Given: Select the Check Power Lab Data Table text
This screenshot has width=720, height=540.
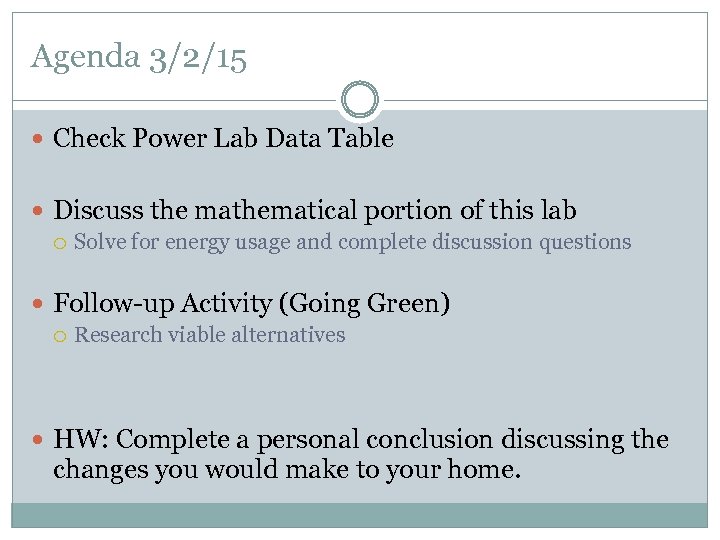Looking at the screenshot, I should point(223,139).
